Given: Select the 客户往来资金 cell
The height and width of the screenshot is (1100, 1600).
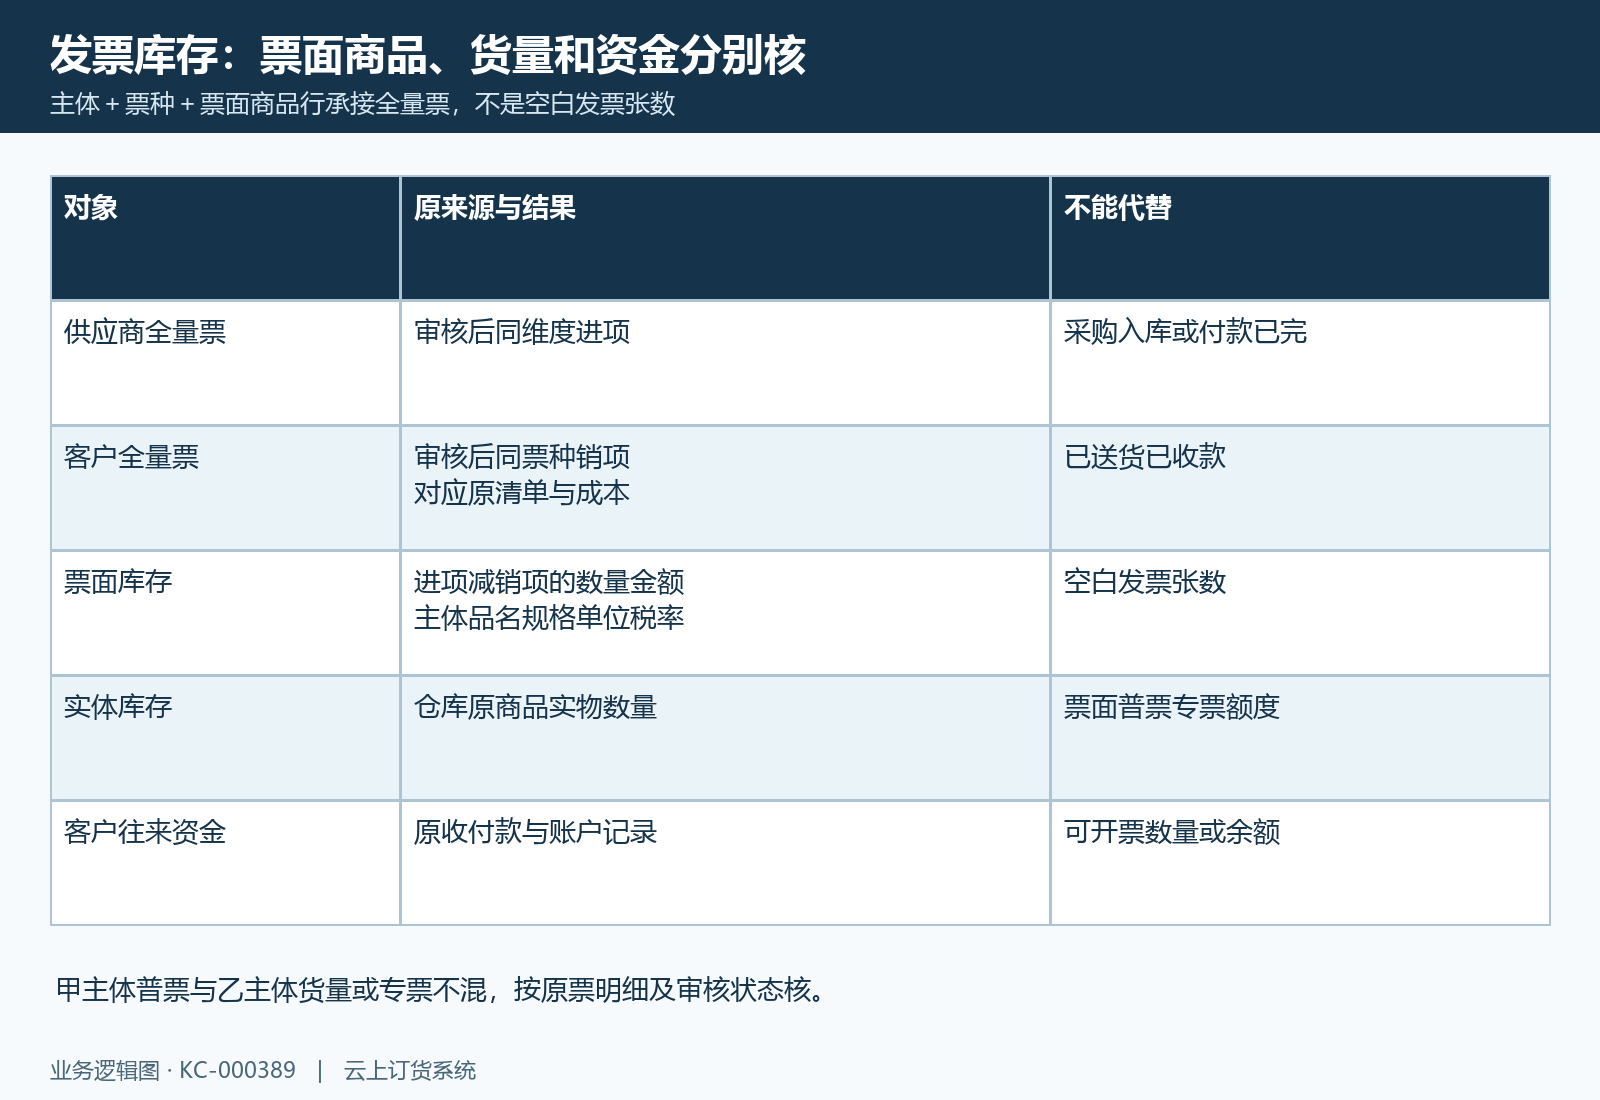Looking at the screenshot, I should [x=226, y=863].
